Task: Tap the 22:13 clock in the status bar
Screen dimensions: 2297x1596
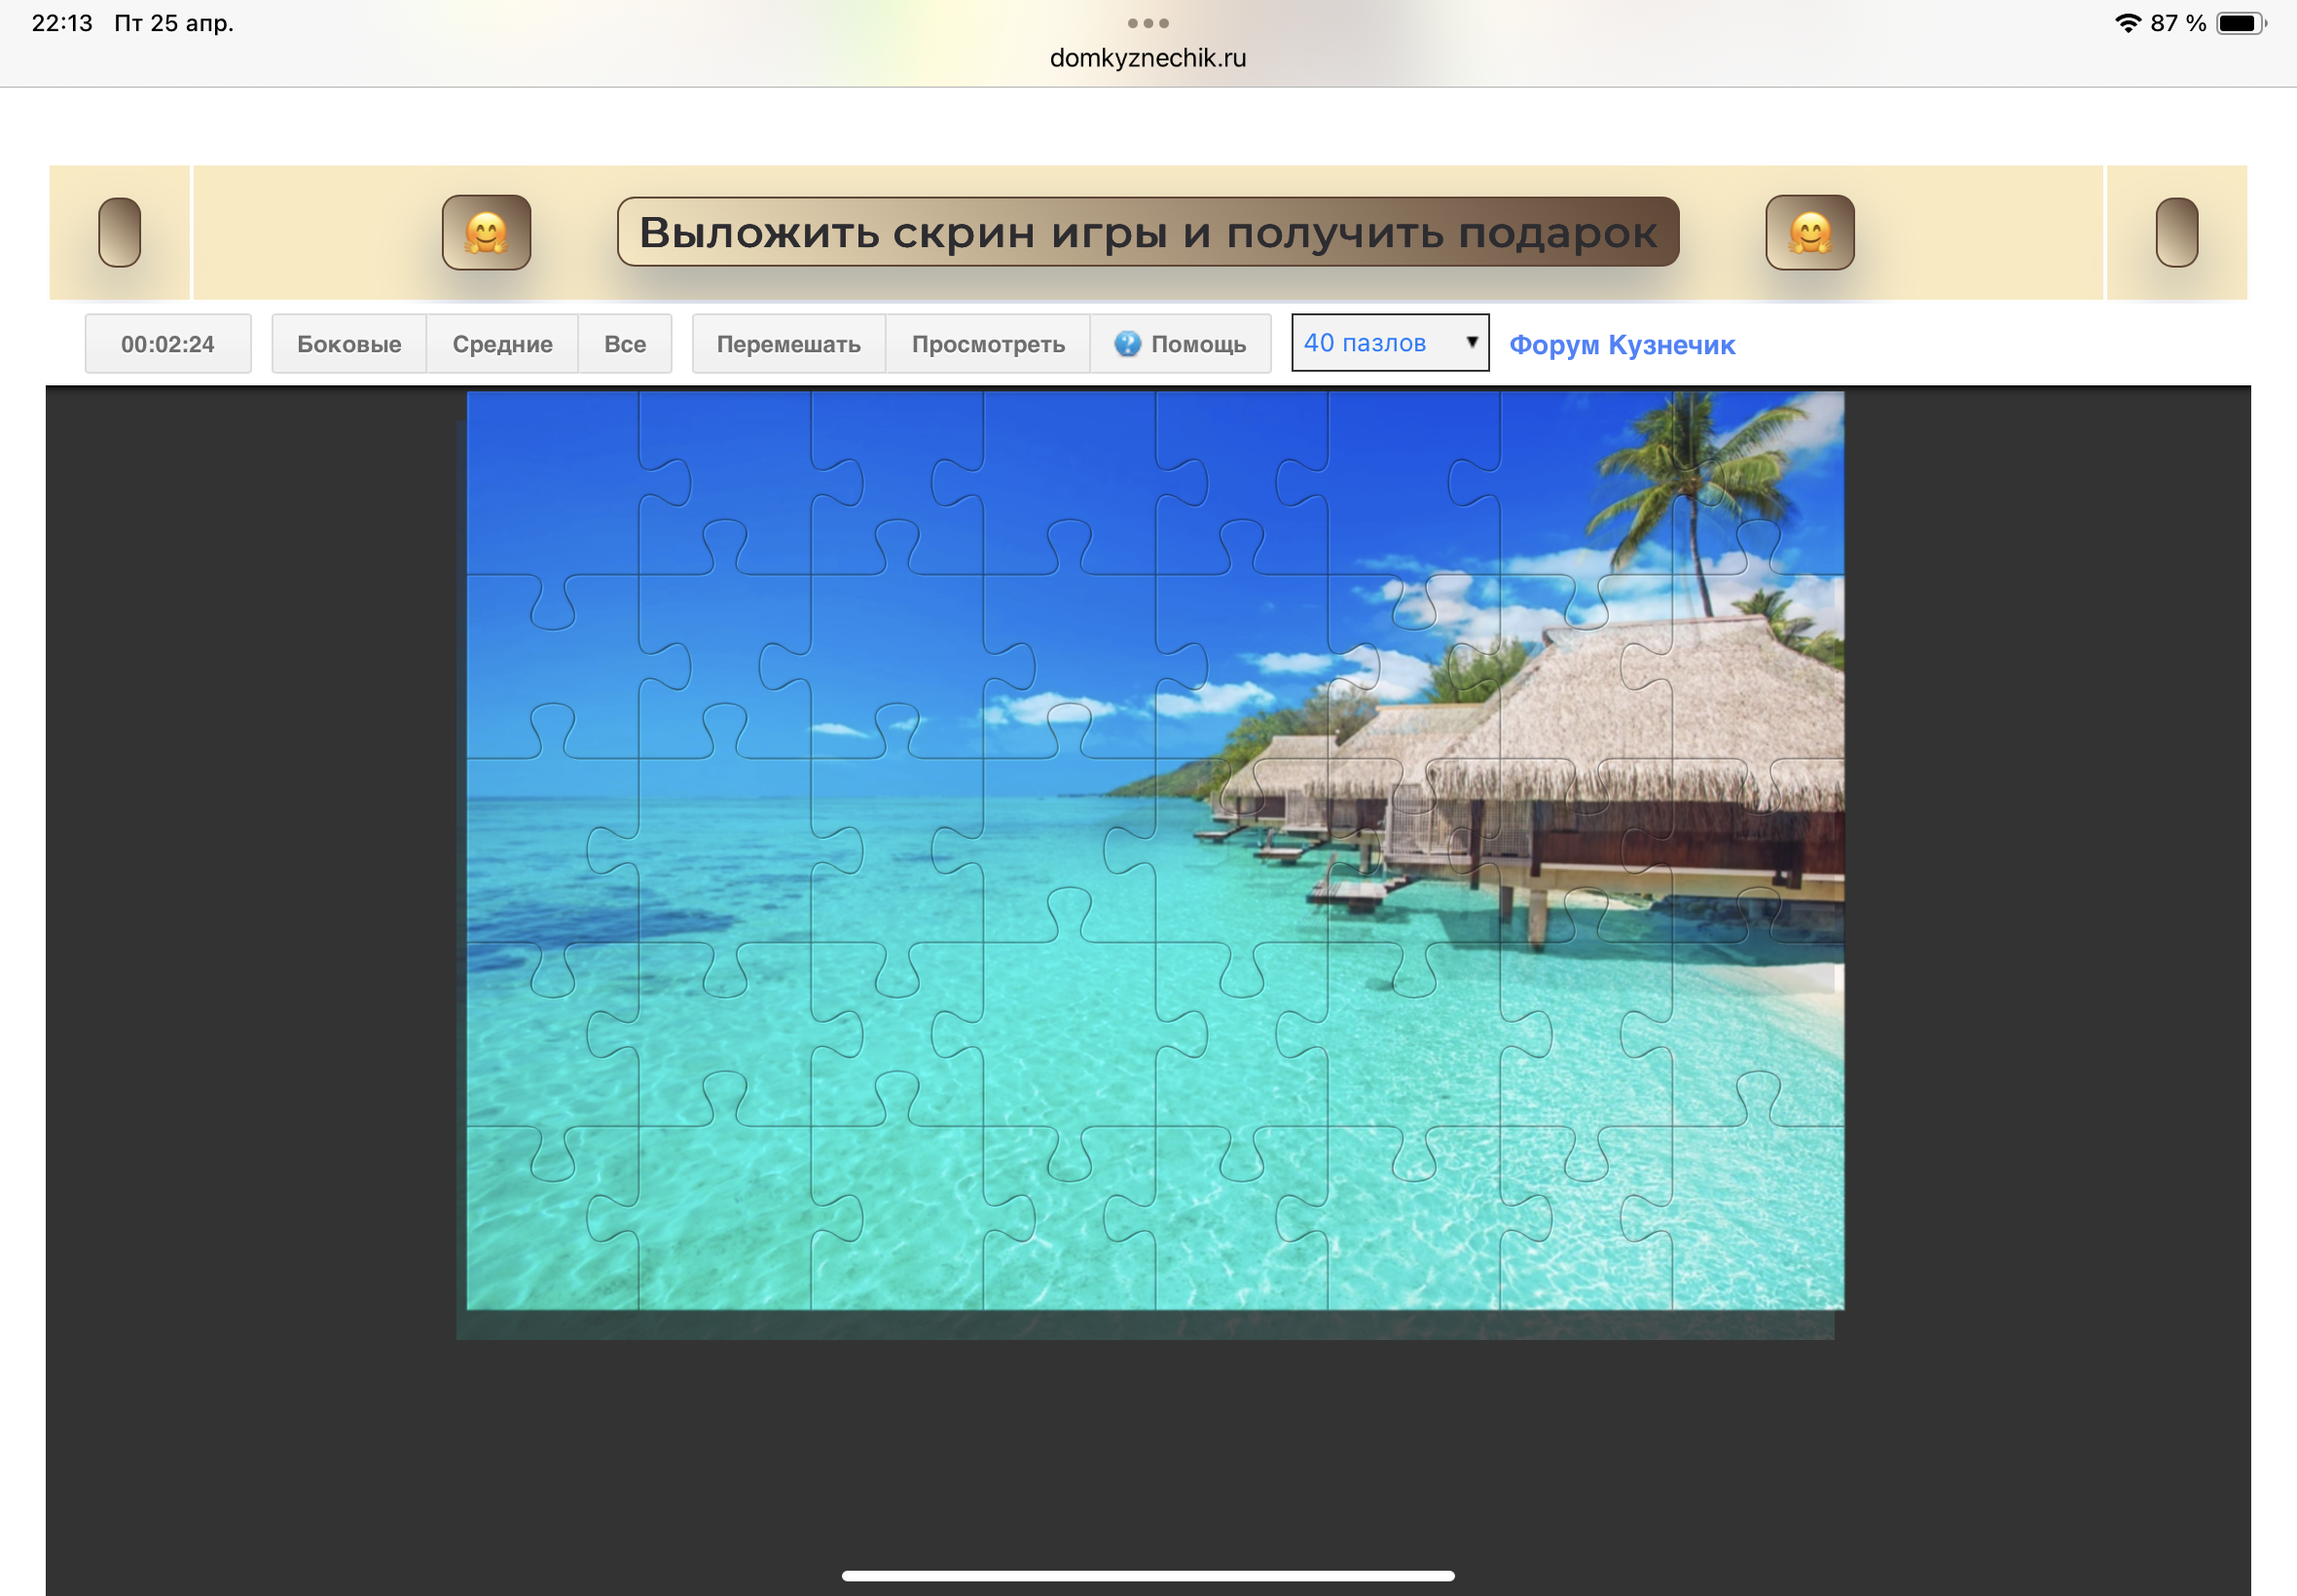Action: [62, 23]
